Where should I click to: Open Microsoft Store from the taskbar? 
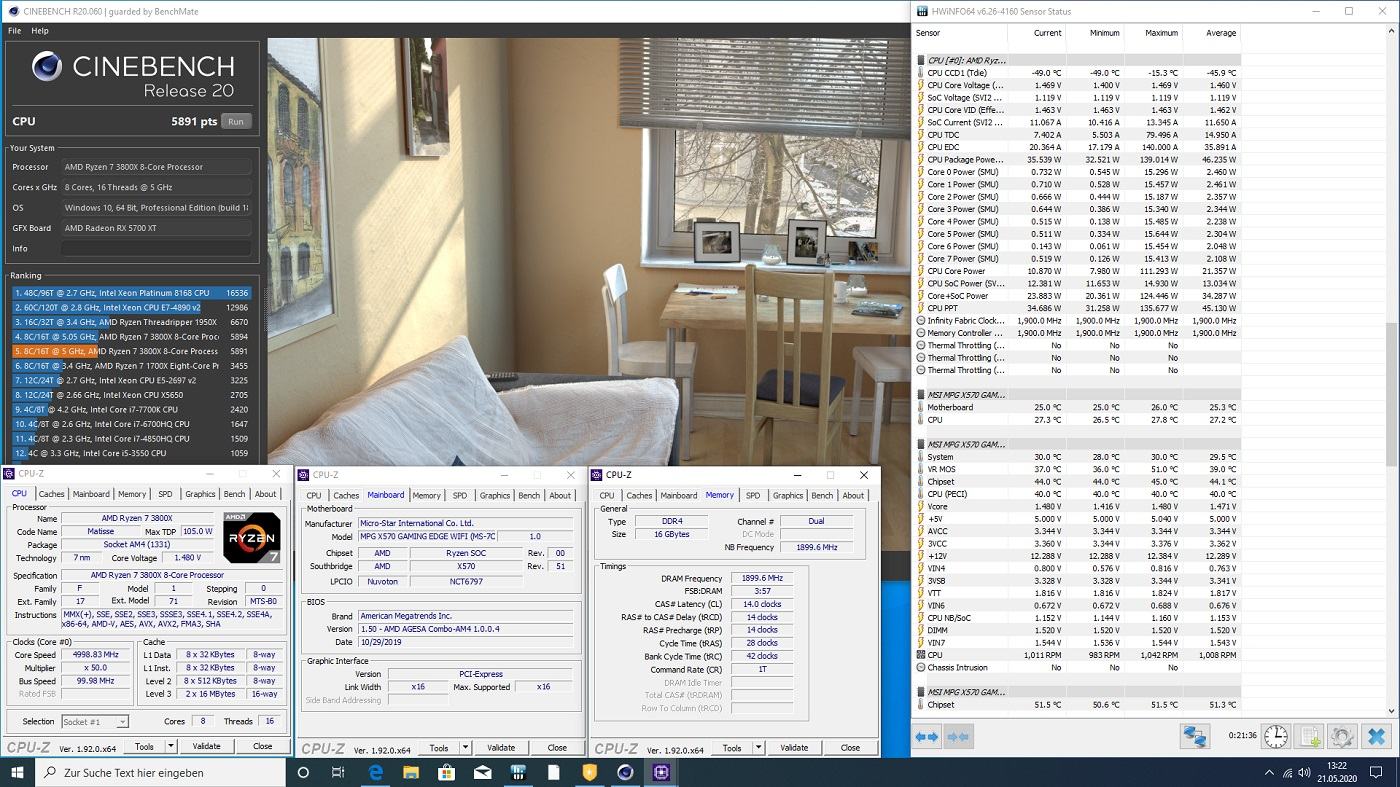coord(447,772)
